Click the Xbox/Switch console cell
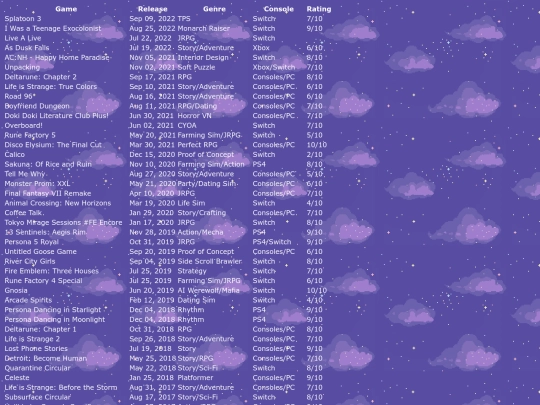 pyautogui.click(x=274, y=67)
